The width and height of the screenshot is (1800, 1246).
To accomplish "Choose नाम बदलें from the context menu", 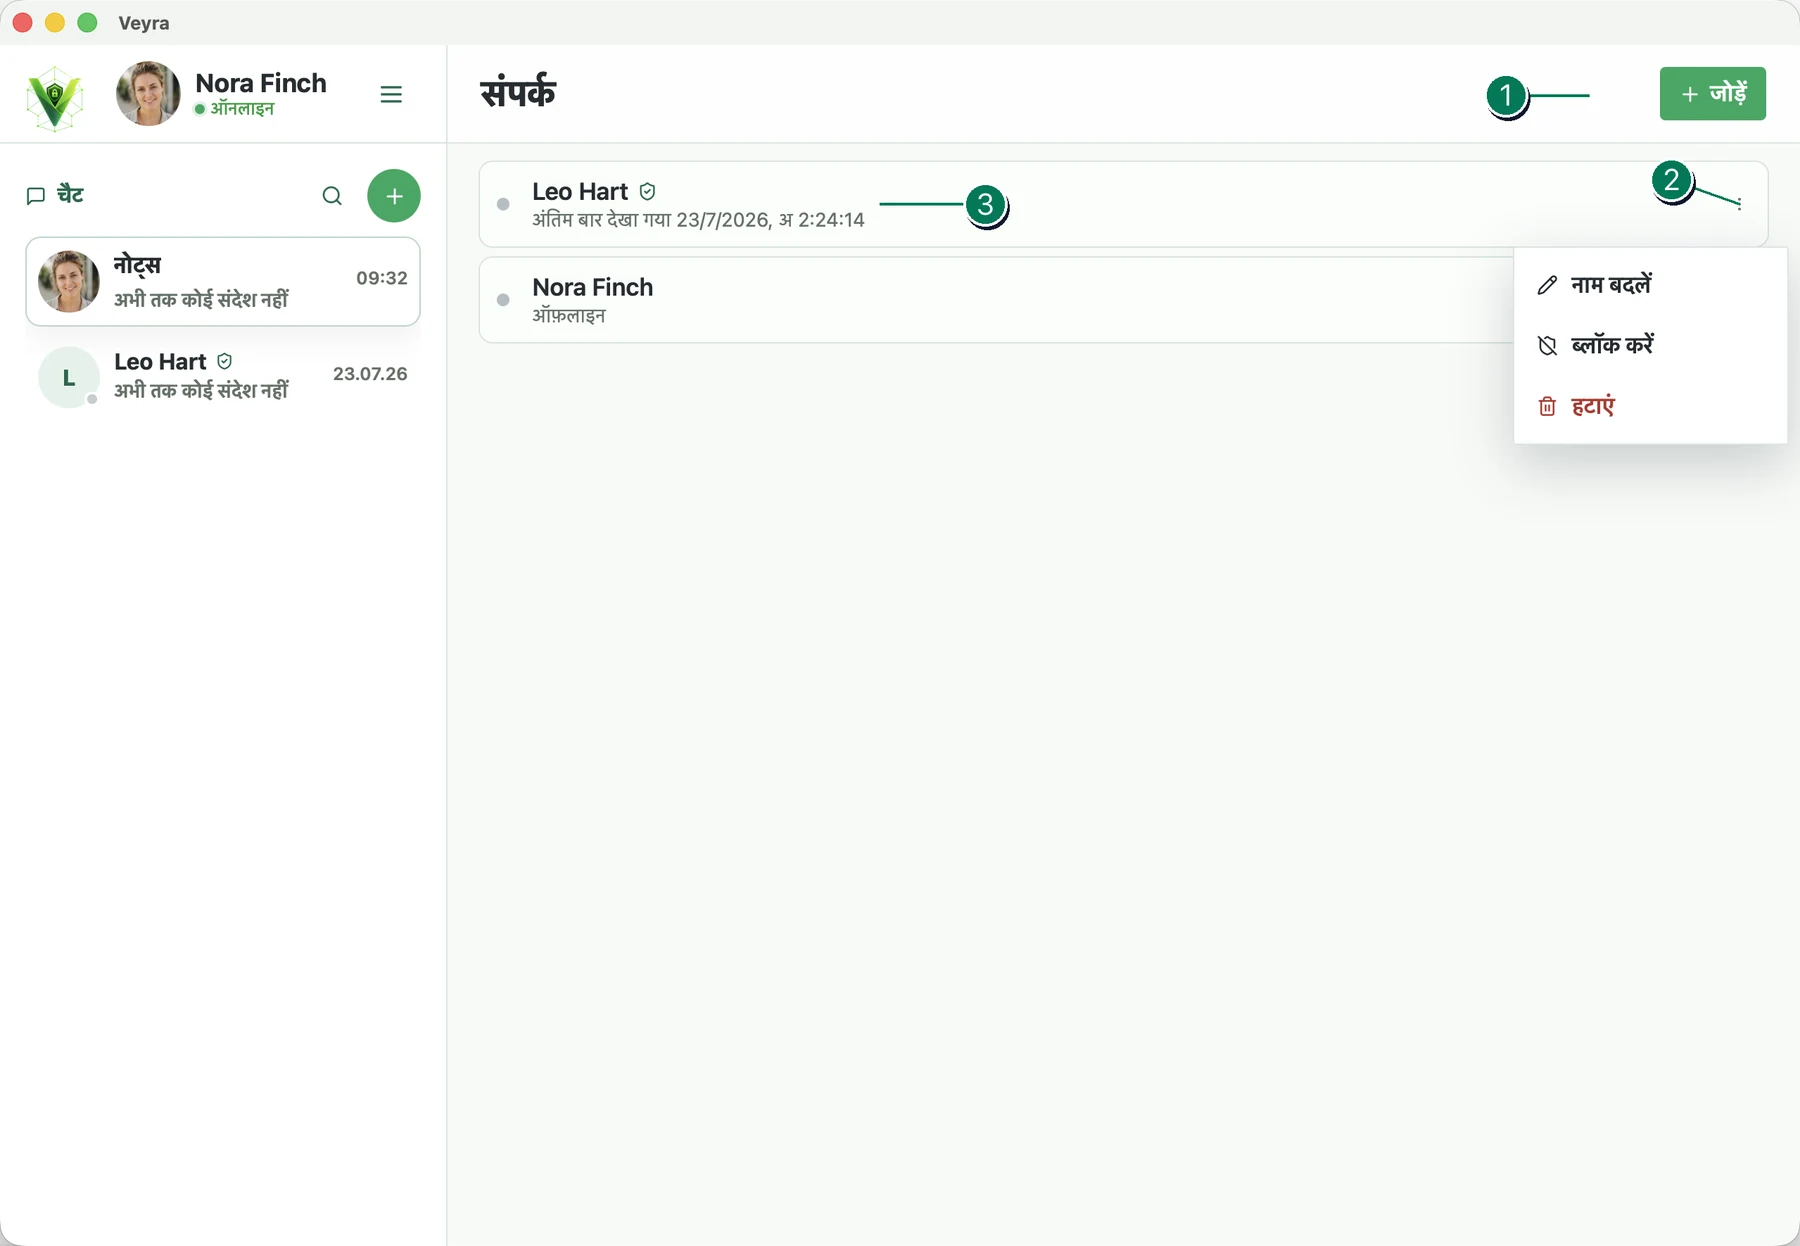I will (1650, 285).
